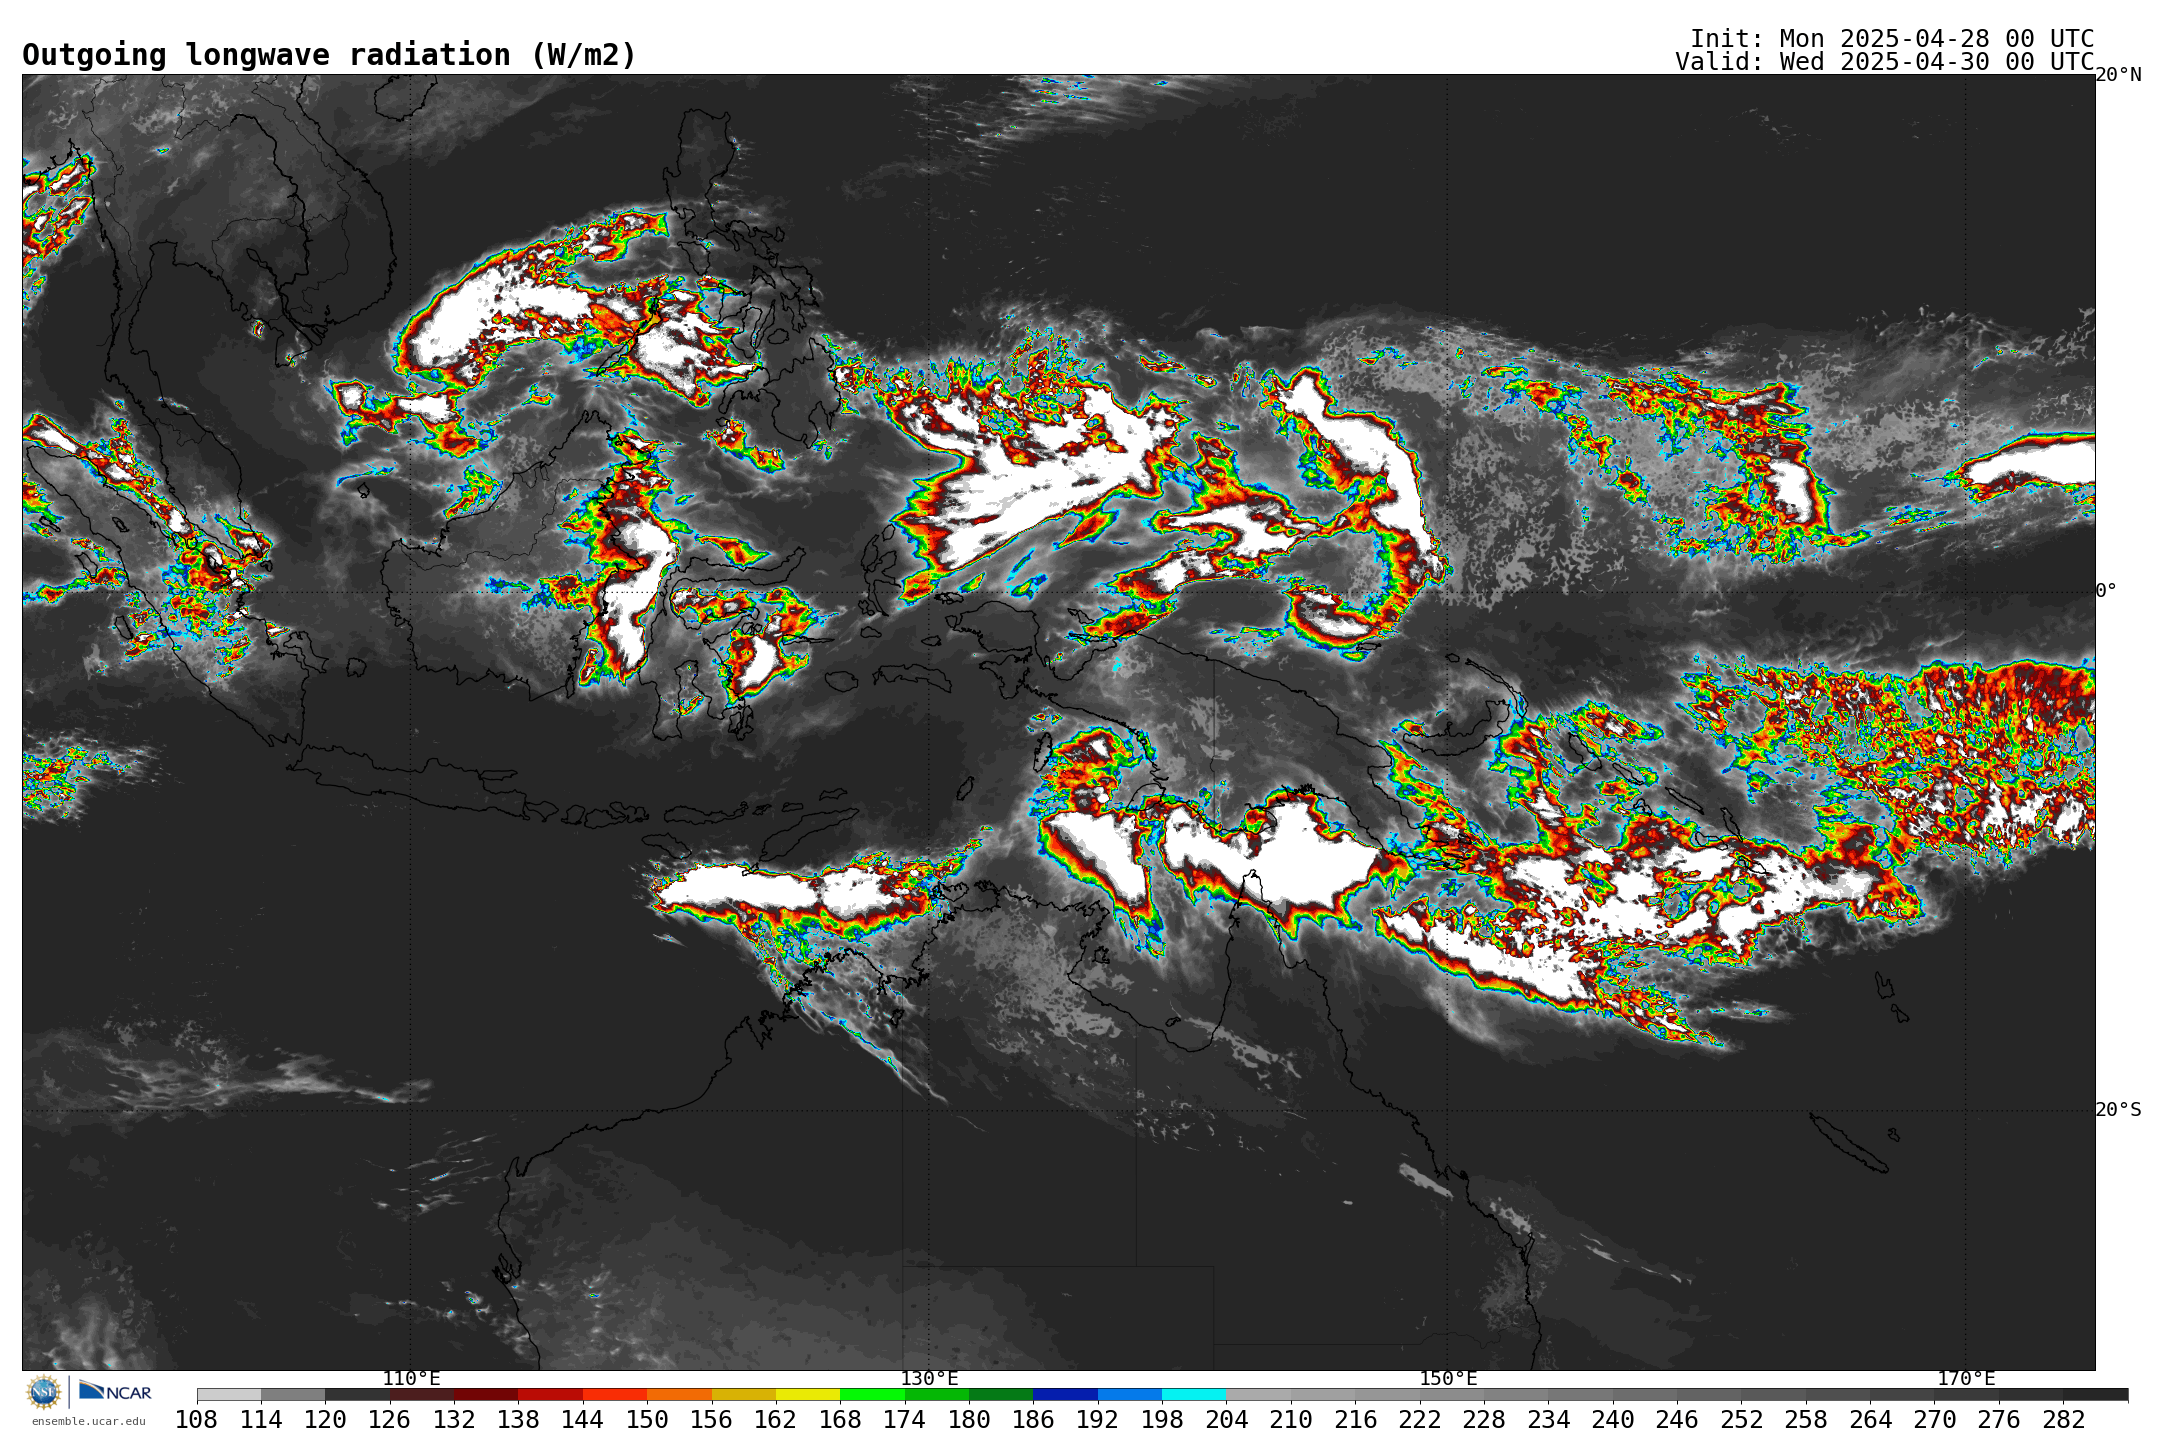
Task: Click the Init: Mon 2025-04-28 00 UTC label
Action: click(x=1892, y=39)
